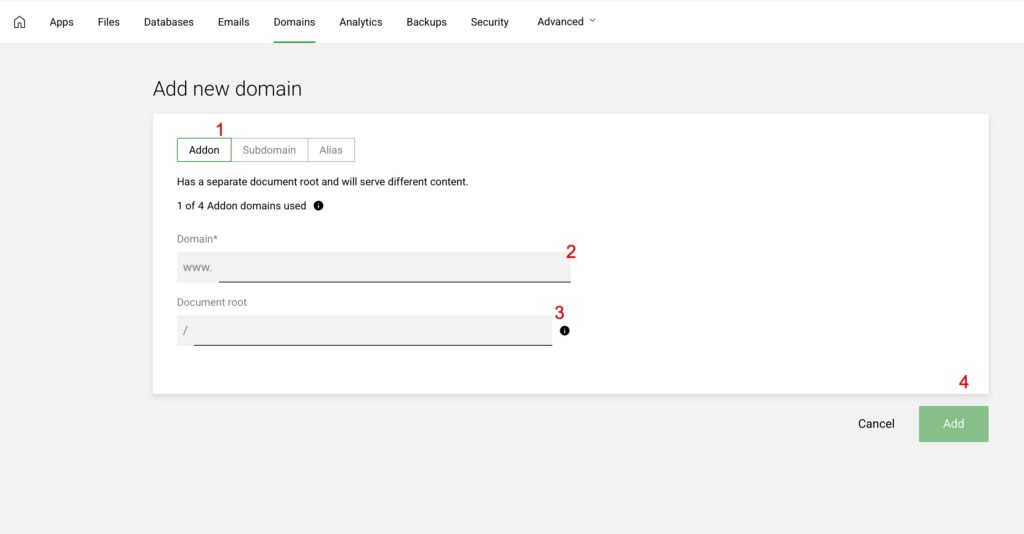
Task: Switch to the Subdomain tab
Action: 269,150
